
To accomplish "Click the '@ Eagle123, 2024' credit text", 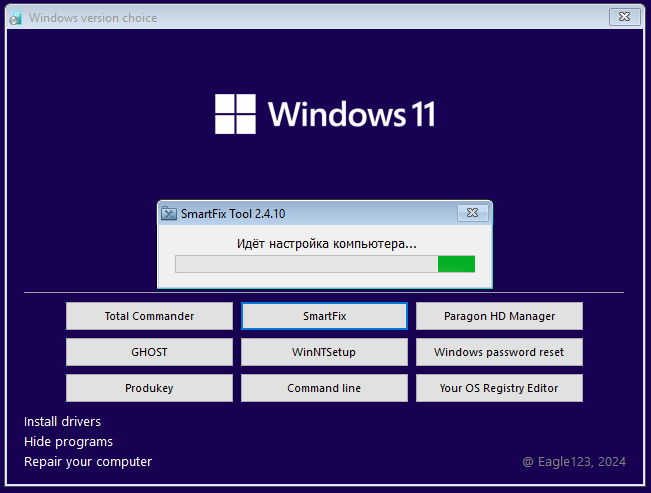I will pyautogui.click(x=574, y=461).
